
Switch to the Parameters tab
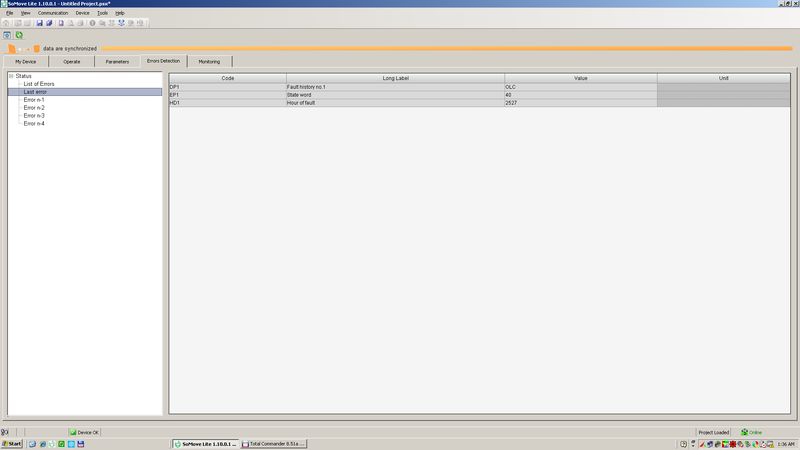click(x=117, y=62)
